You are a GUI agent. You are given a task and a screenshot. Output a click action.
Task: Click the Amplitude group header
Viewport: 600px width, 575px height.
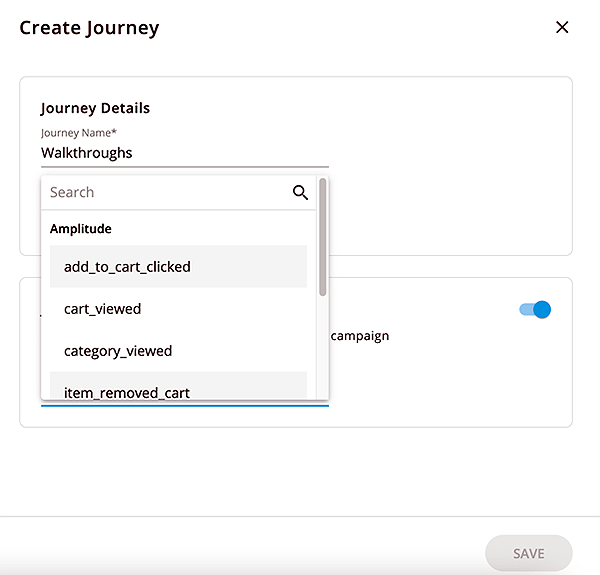pos(81,229)
